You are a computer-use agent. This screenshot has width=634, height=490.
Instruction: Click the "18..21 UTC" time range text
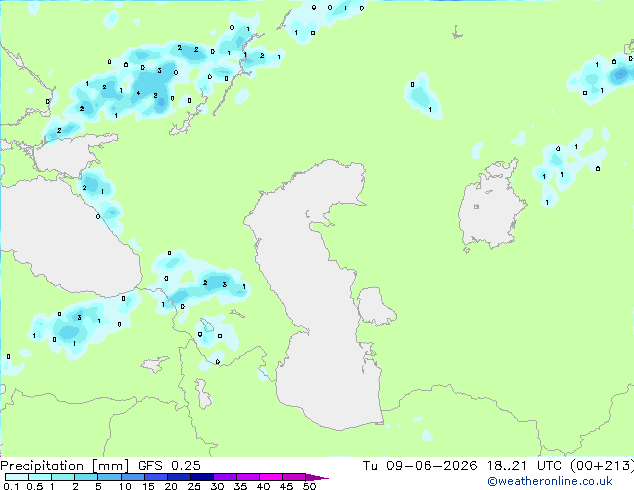[524, 466]
